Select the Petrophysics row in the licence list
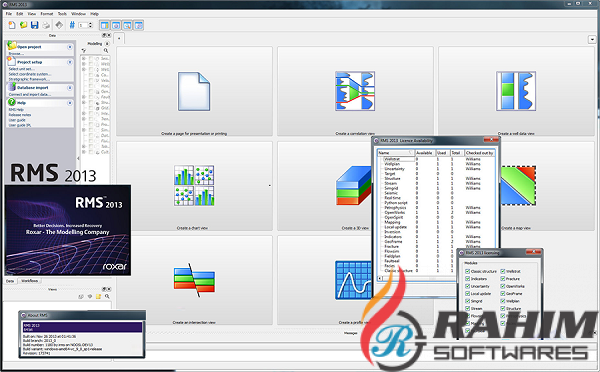600x372 pixels. pos(395,207)
